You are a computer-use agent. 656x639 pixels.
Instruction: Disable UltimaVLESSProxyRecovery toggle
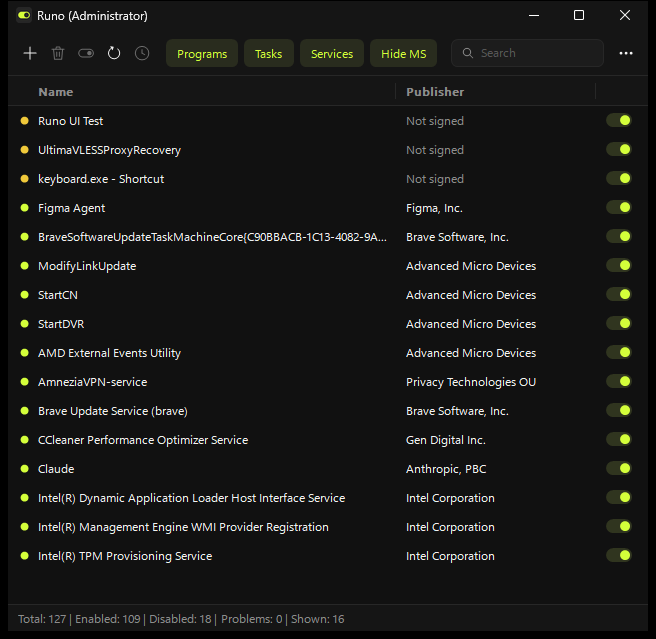pos(619,149)
